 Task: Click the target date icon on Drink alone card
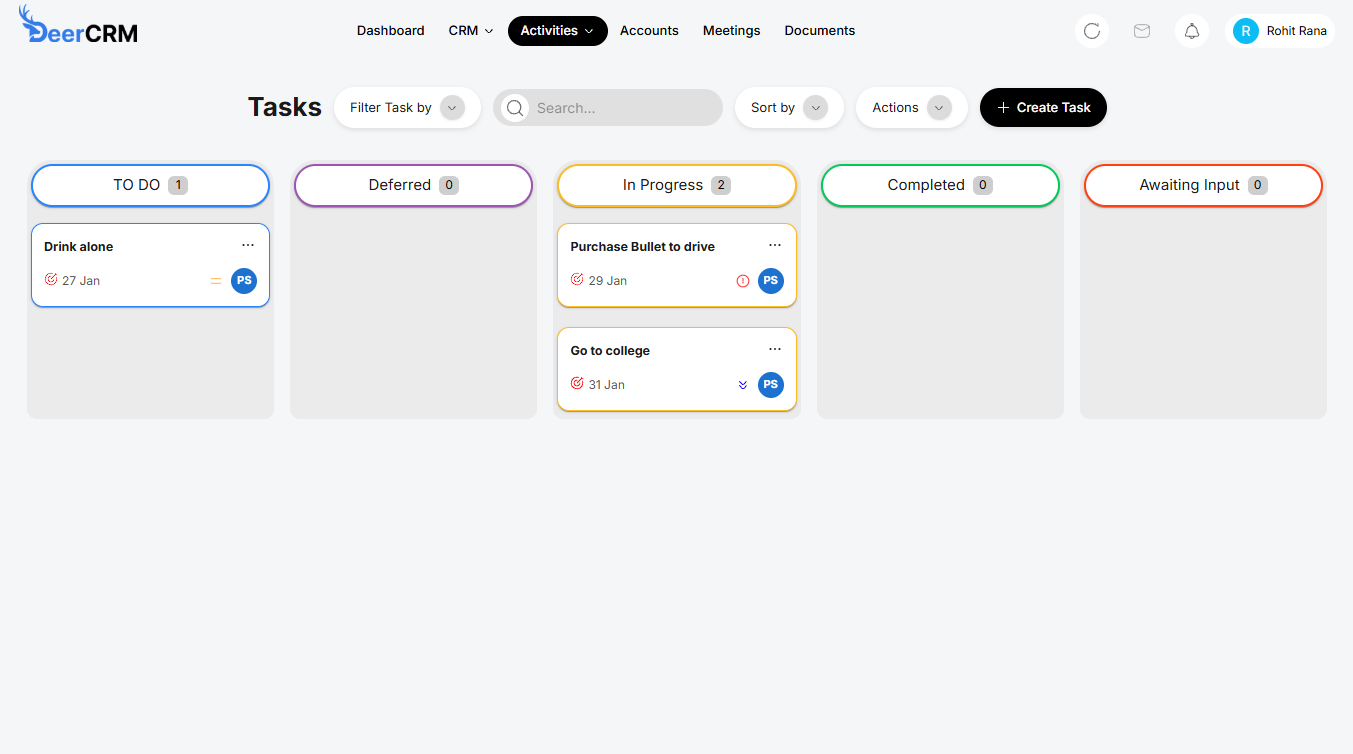click(x=51, y=279)
